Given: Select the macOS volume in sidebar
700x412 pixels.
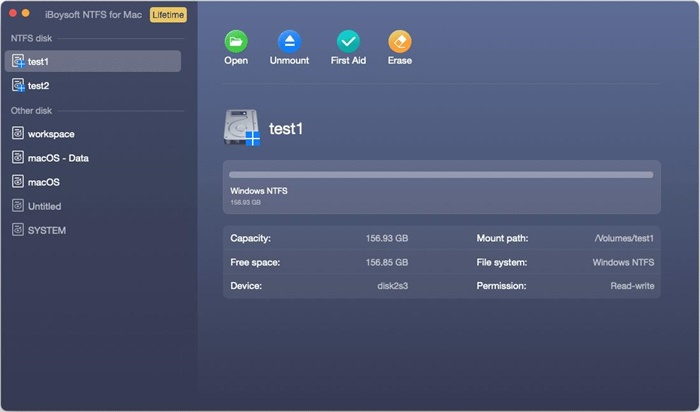Looking at the screenshot, I should pyautogui.click(x=43, y=182).
